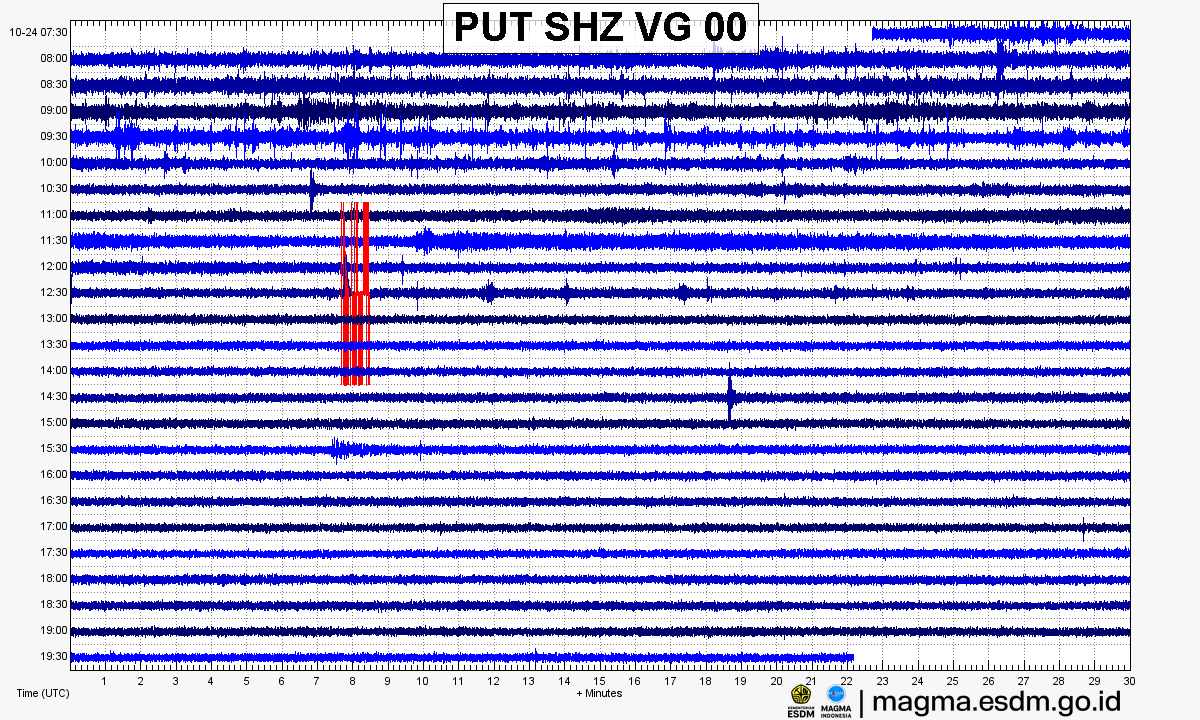Click minute 30 on the bottom axis
The width and height of the screenshot is (1200, 720).
(x=1129, y=681)
